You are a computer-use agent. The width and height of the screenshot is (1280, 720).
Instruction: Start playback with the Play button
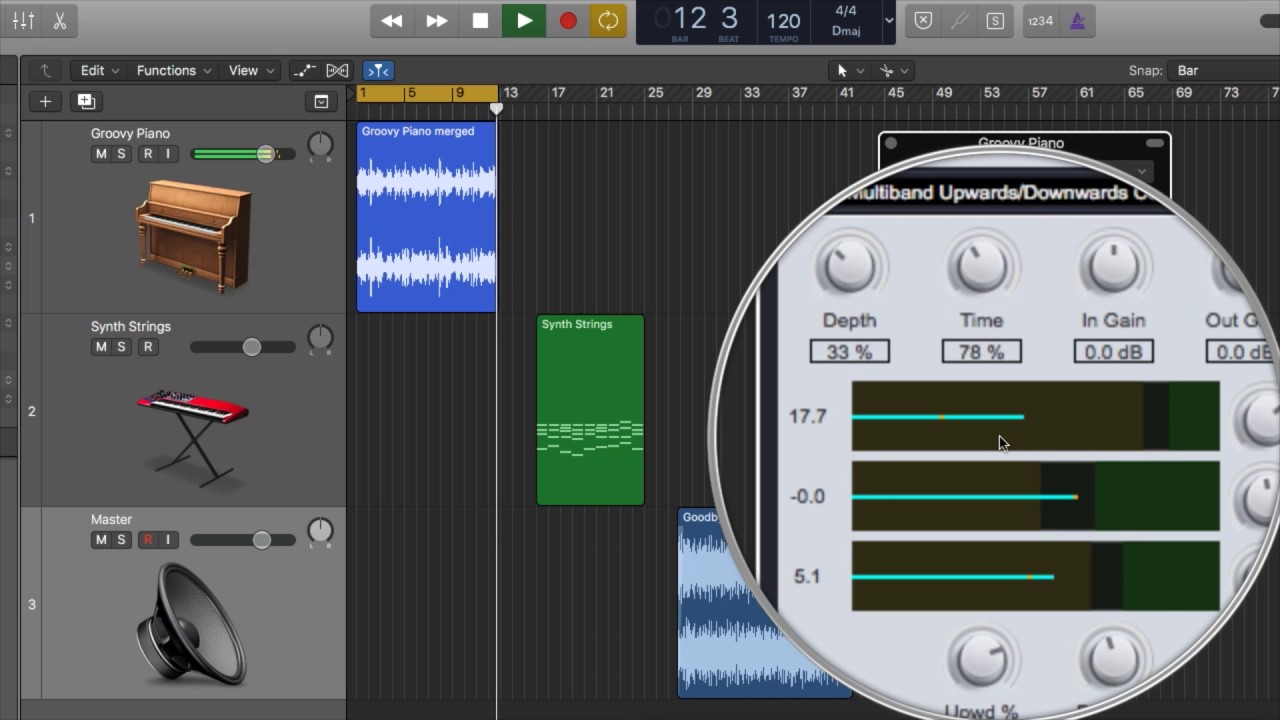click(524, 21)
